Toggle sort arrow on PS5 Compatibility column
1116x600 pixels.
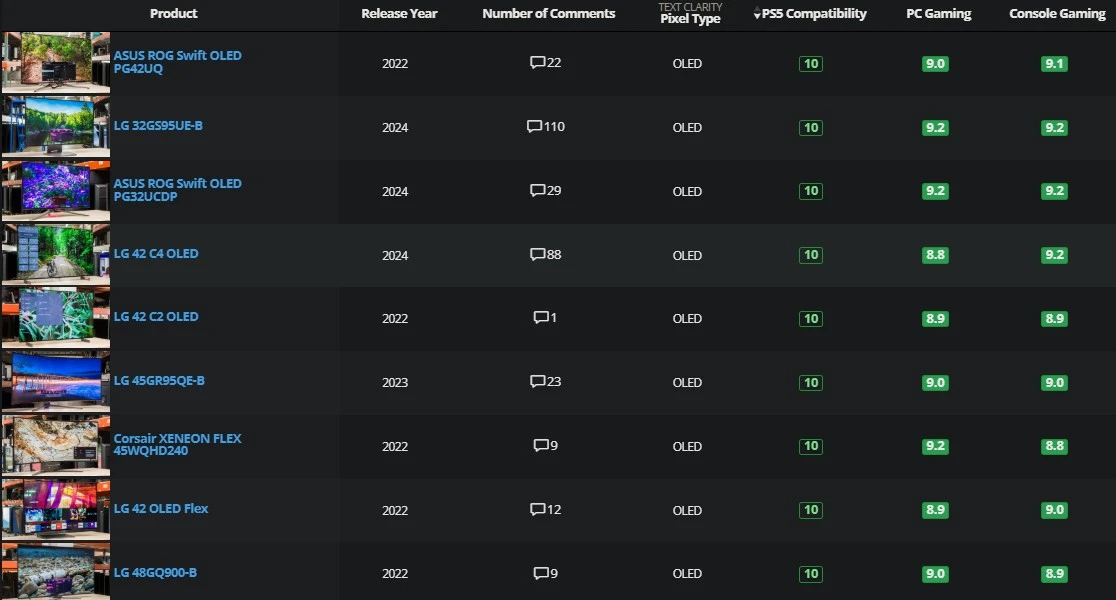coord(757,14)
